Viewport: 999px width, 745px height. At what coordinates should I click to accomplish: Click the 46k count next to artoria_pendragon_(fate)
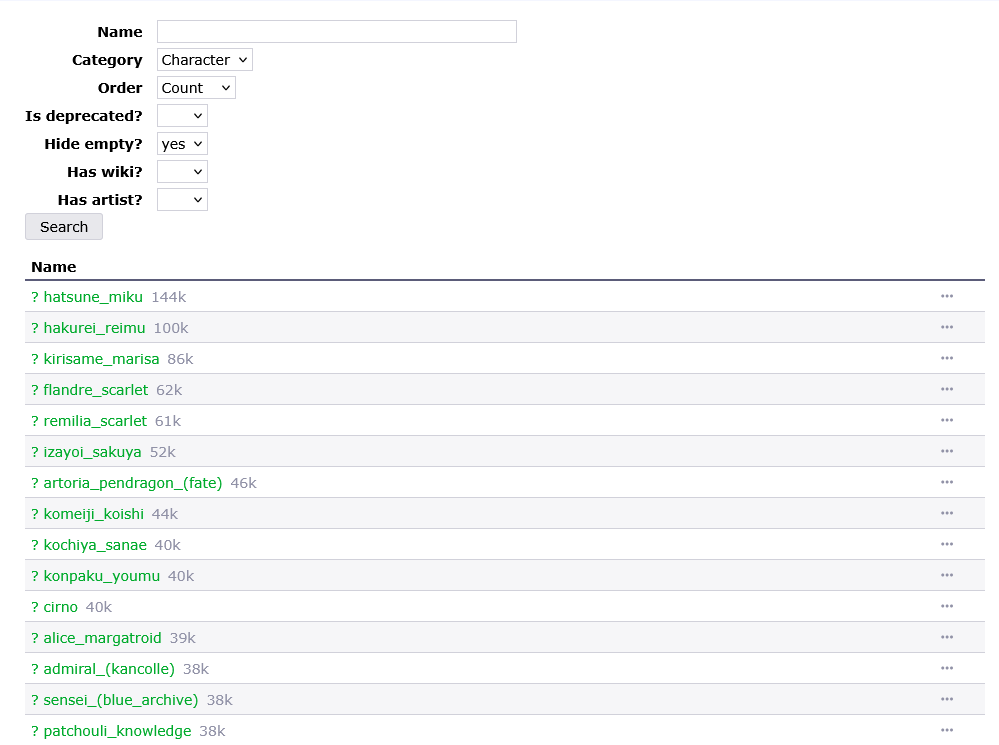coord(243,483)
